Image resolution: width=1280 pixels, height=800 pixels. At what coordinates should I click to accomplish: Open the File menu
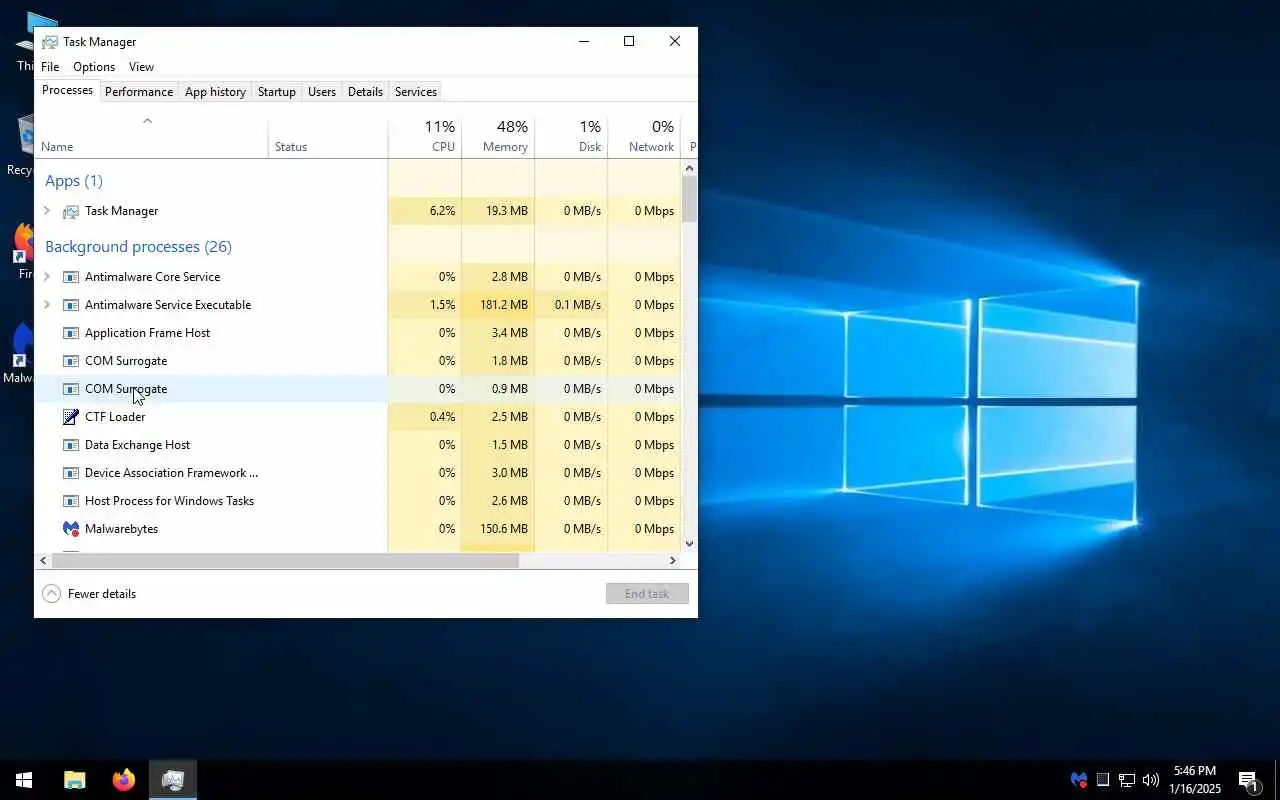50,67
